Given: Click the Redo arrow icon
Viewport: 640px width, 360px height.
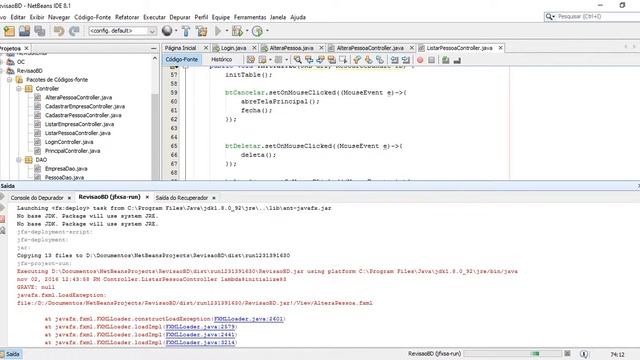Looking at the screenshot, I should tap(74, 31).
